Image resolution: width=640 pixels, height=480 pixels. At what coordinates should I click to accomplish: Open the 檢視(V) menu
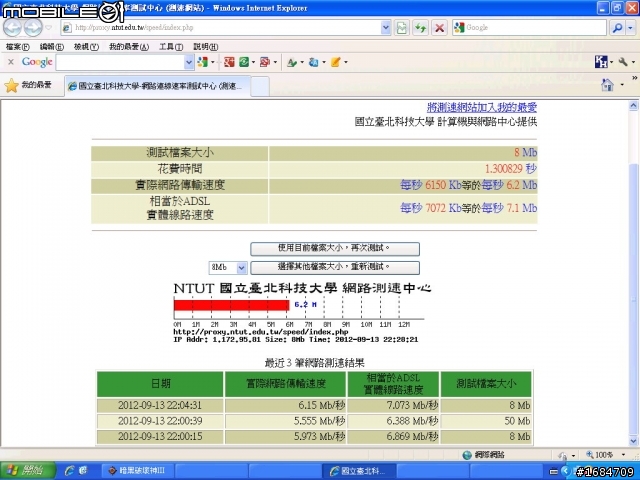click(86, 47)
